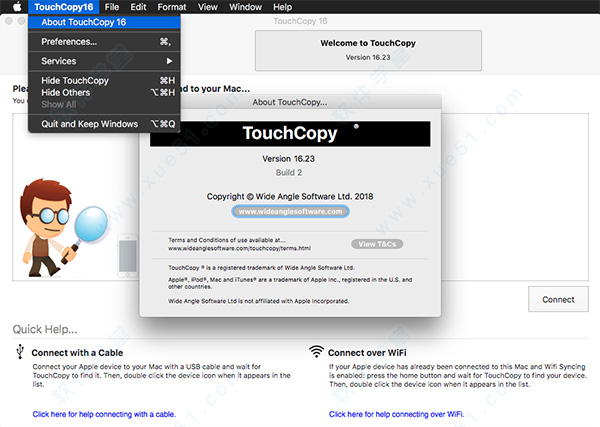Viewport: 600px width, 427px height.
Task: Open the Edit menu
Action: tap(138, 7)
